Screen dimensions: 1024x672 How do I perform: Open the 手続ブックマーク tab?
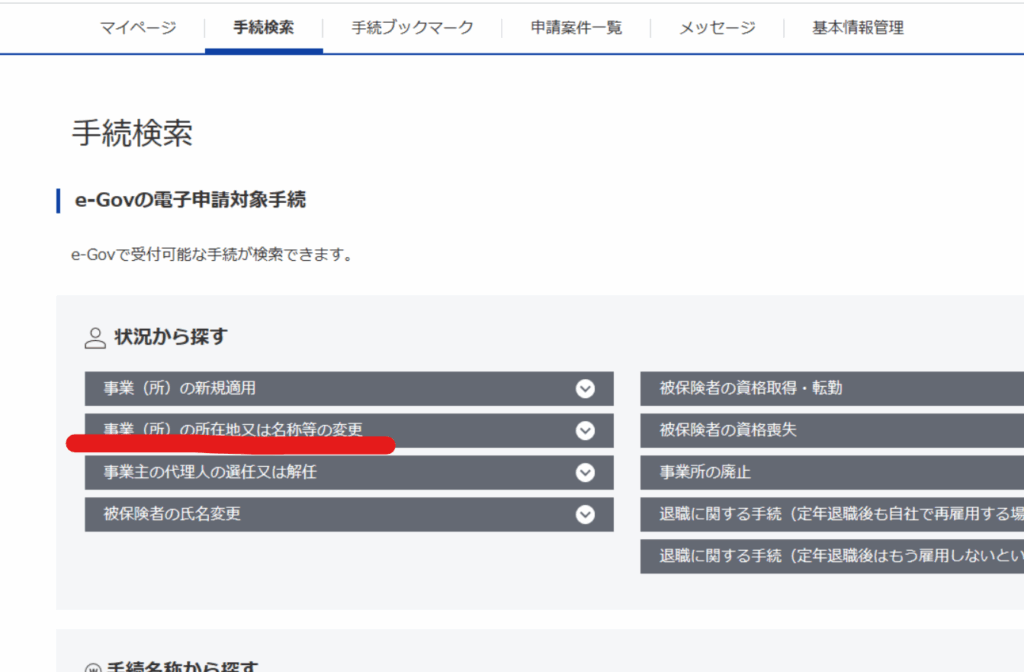412,28
